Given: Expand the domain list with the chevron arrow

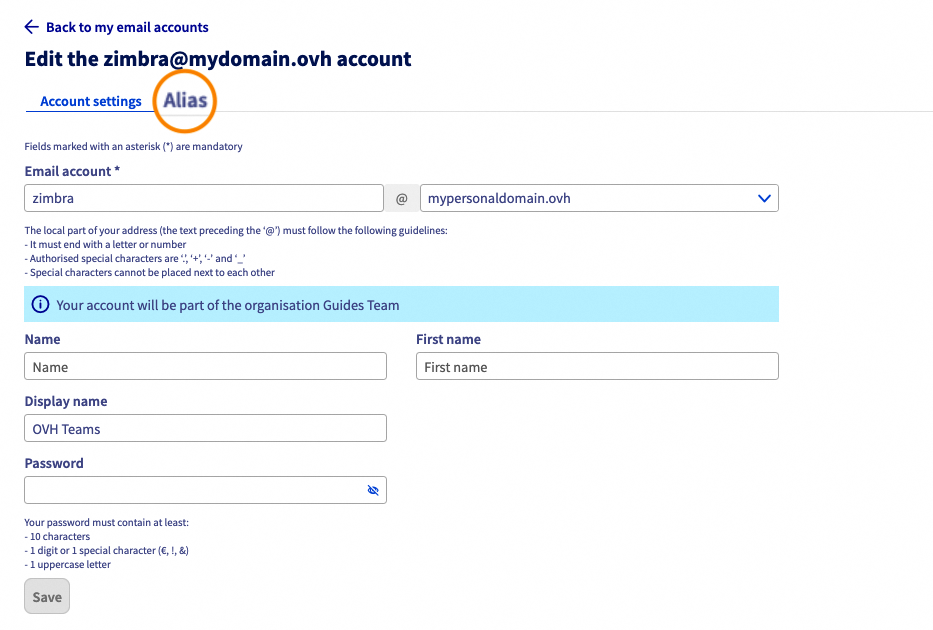Looking at the screenshot, I should (765, 198).
